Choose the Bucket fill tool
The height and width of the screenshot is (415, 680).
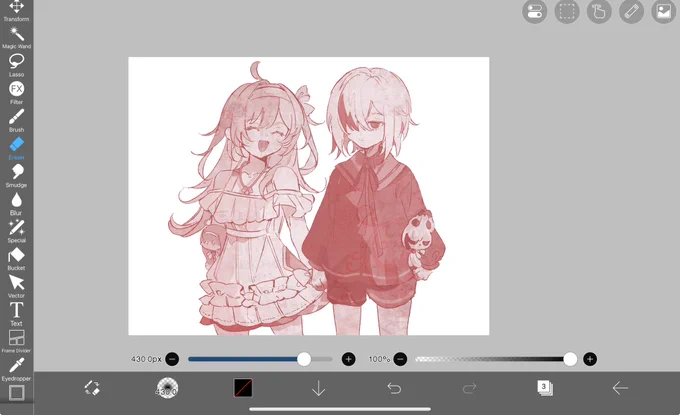(x=16, y=259)
